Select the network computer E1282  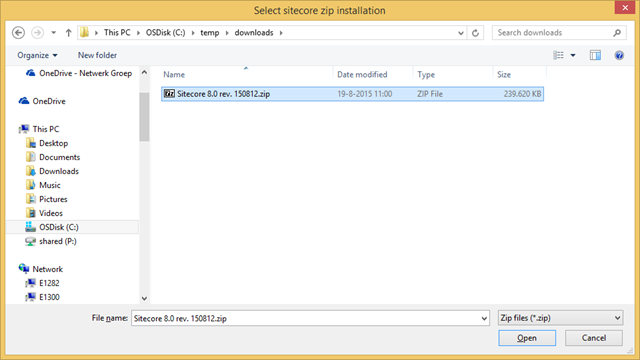pos(49,283)
